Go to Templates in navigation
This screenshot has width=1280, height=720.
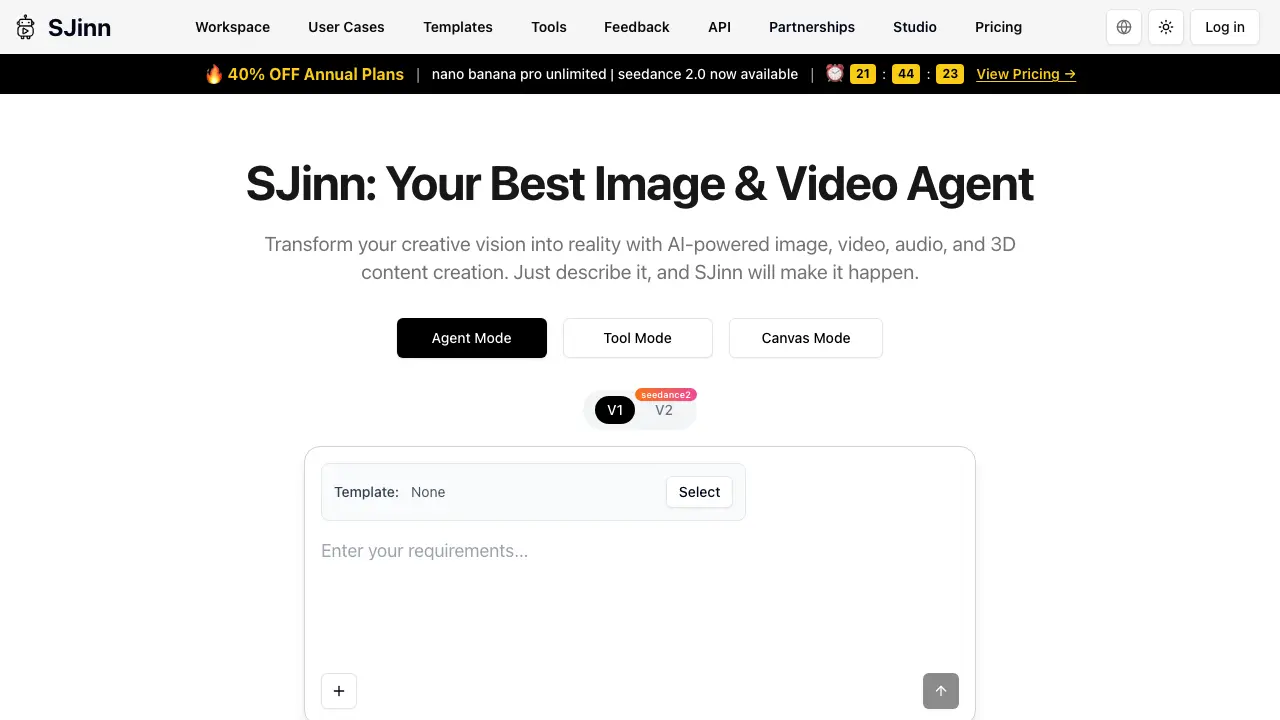pyautogui.click(x=458, y=27)
